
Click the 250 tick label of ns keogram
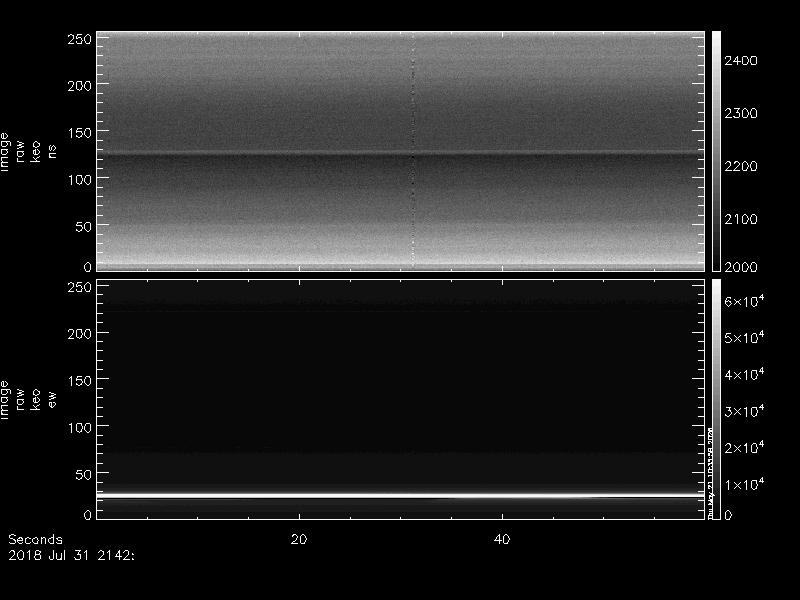(x=80, y=39)
